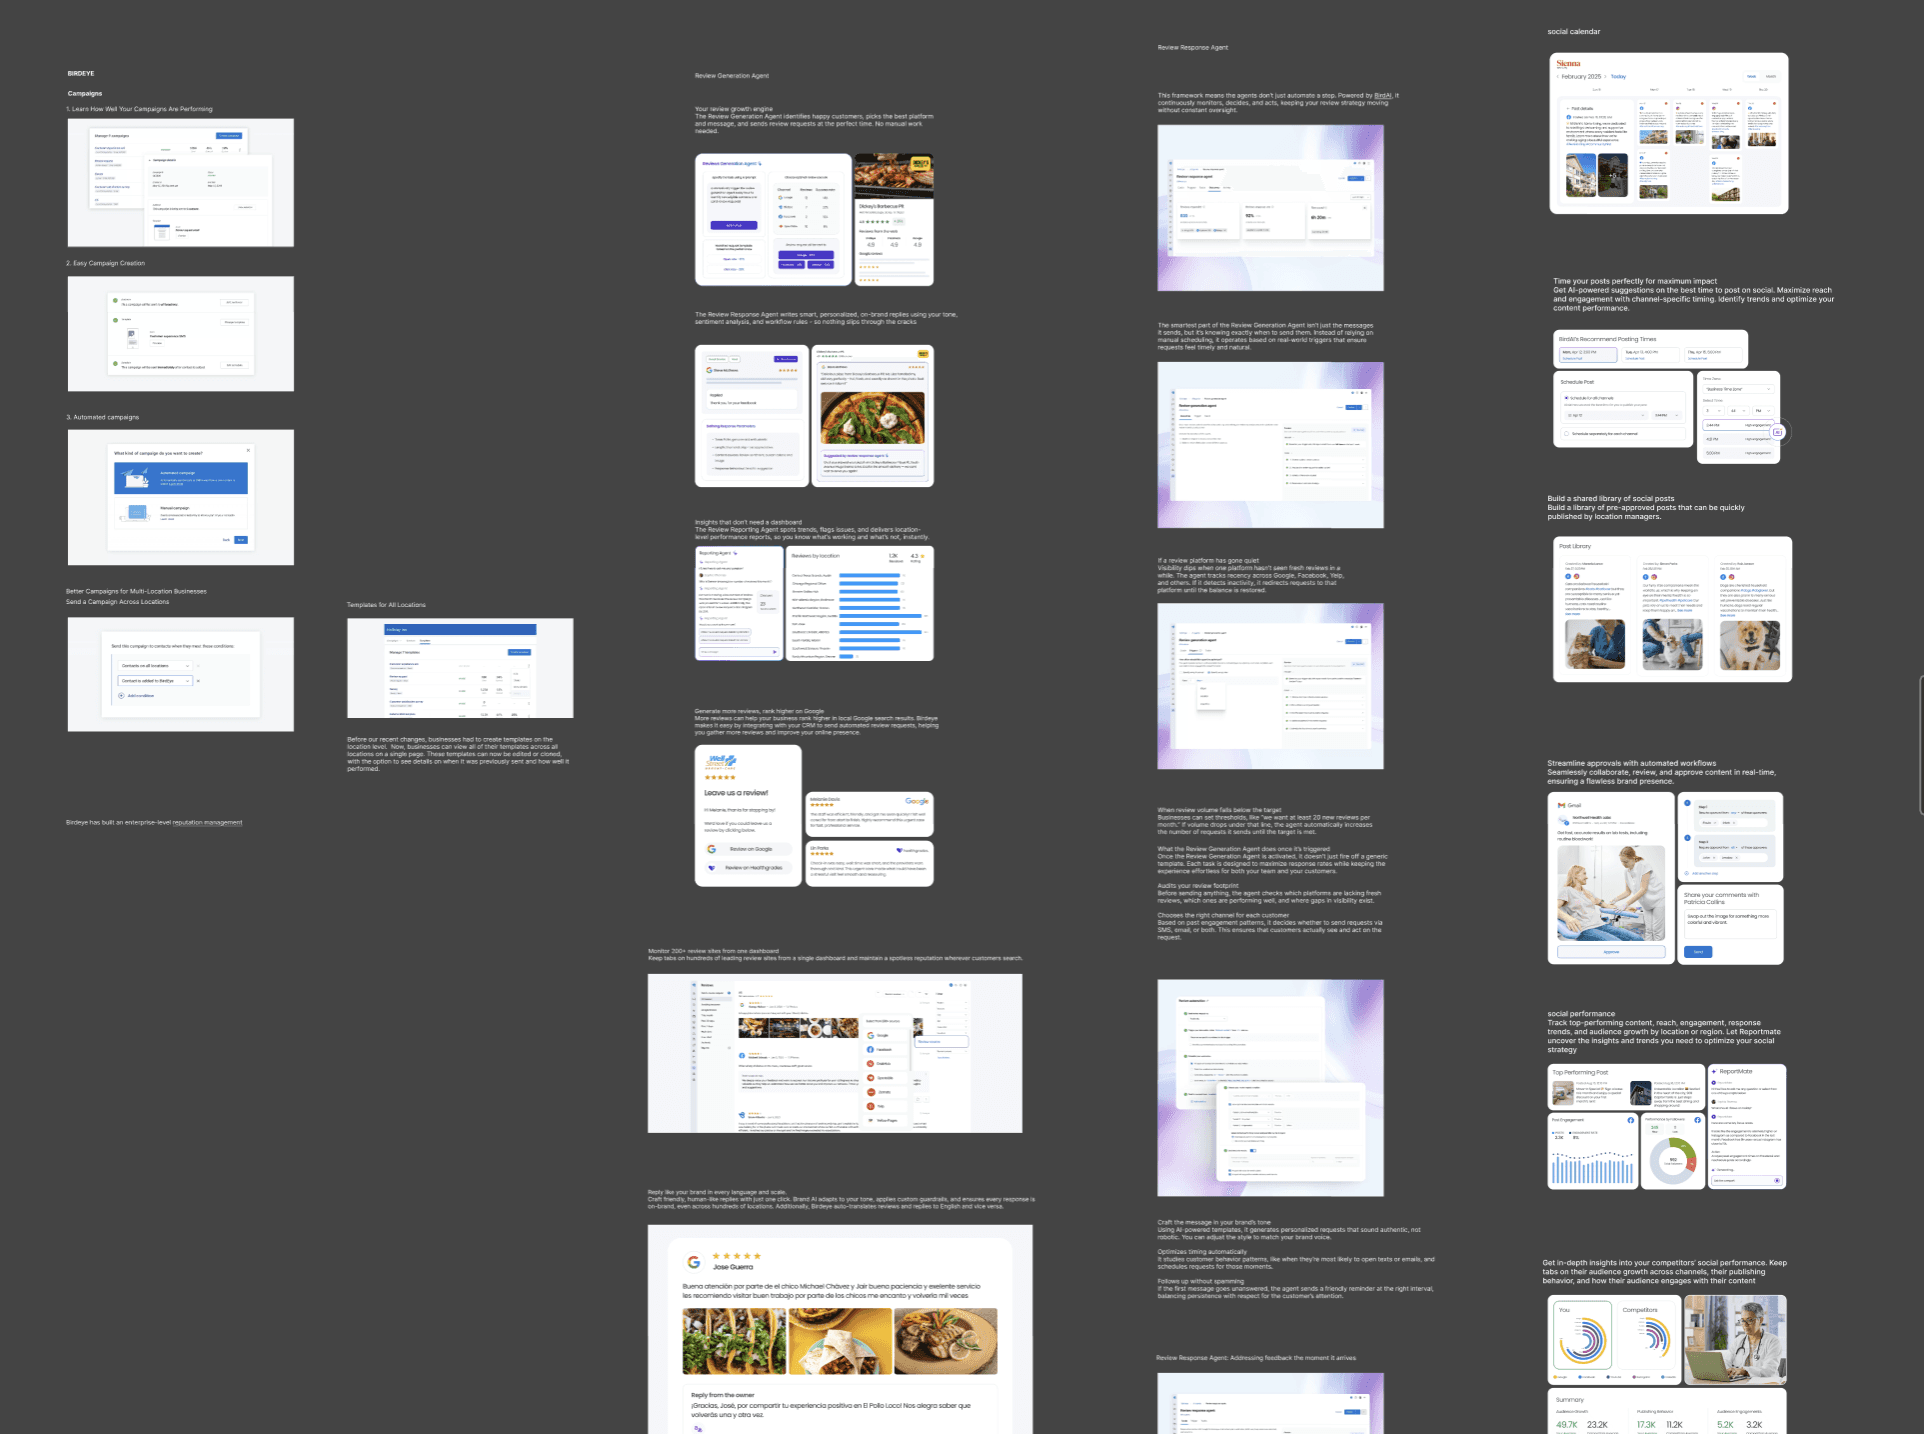Open the AM/PM time dropdown
Viewport: 1924px width, 1434px height.
(1762, 411)
